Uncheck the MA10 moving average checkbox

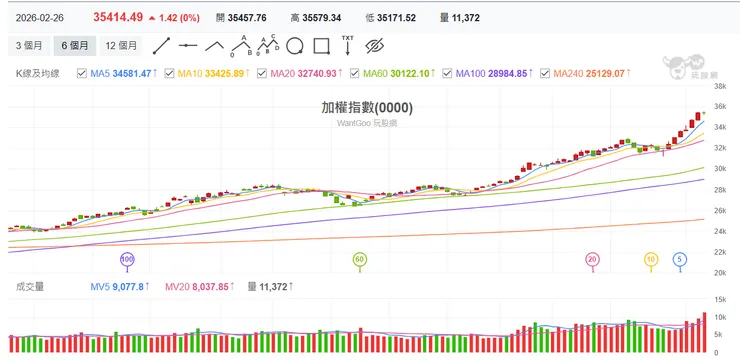pos(169,74)
